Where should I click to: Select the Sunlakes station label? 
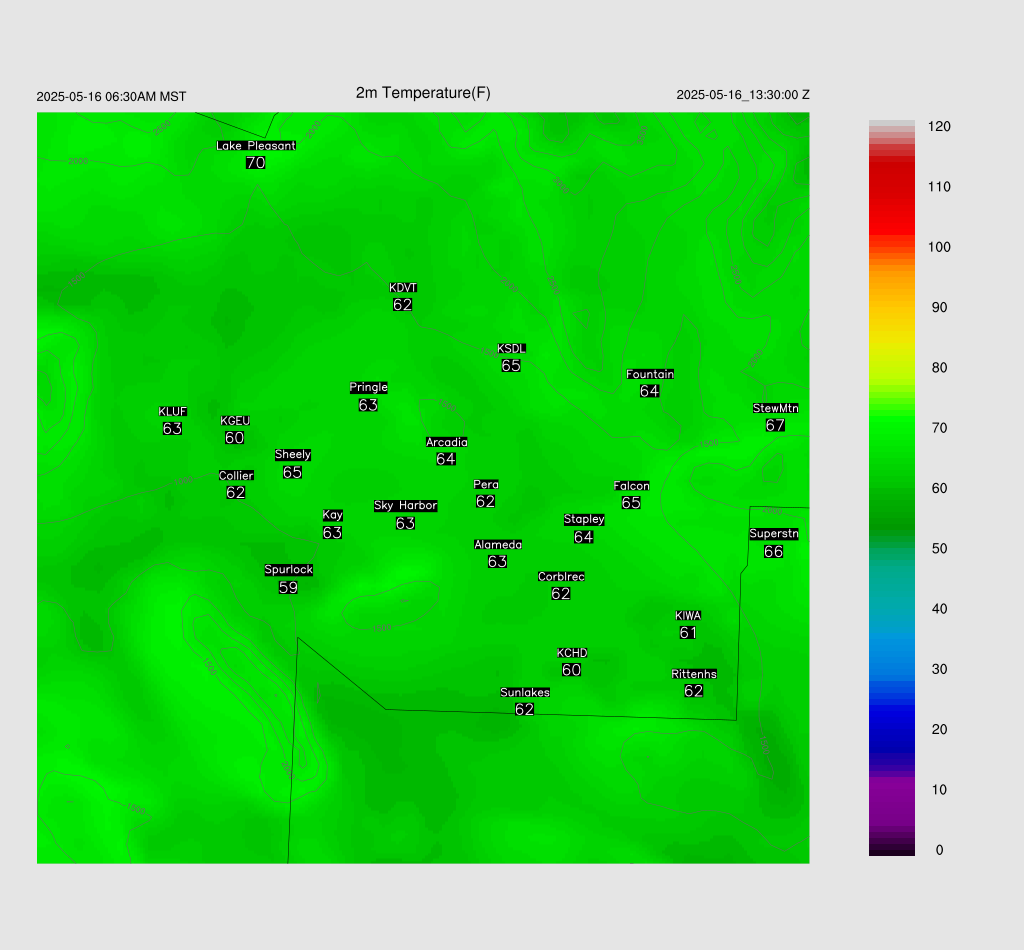click(525, 693)
